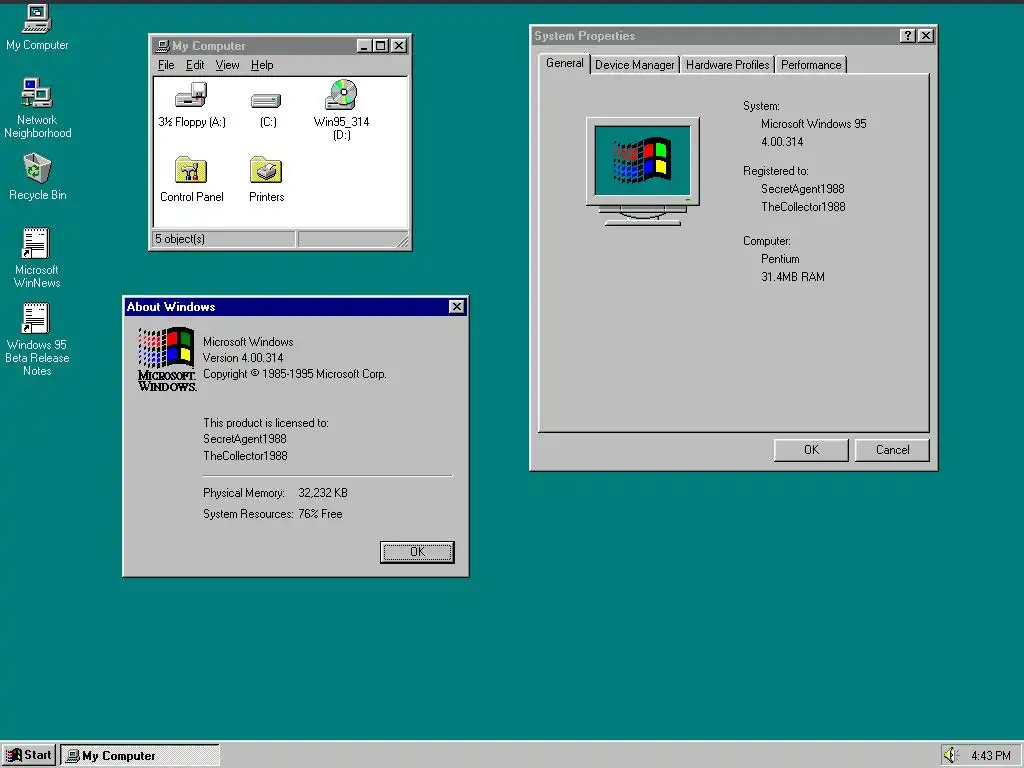Viewport: 1024px width, 768px height.
Task: Close the System Properties window
Action: point(925,36)
